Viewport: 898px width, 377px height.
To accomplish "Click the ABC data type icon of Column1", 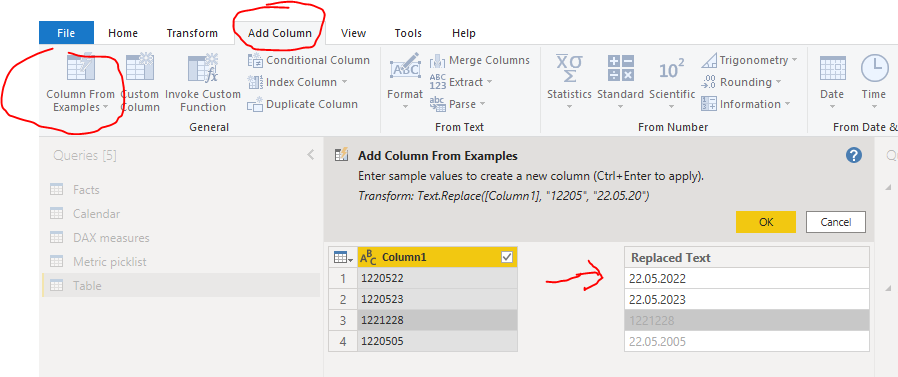I will (368, 258).
